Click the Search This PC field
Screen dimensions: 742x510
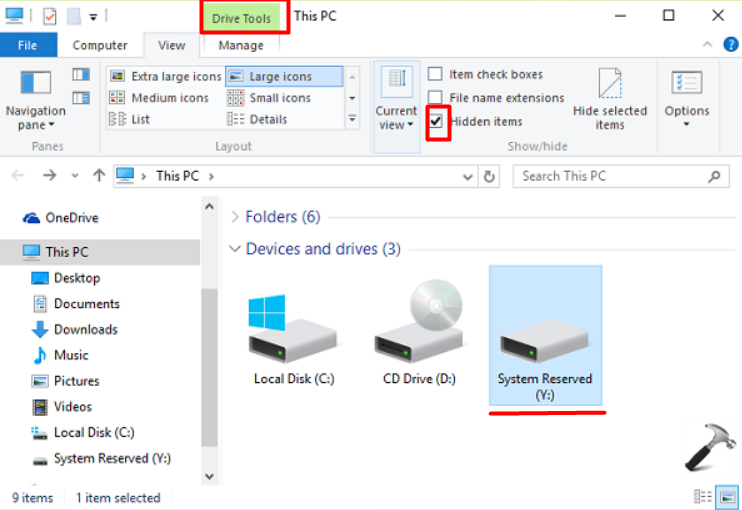[x=621, y=176]
